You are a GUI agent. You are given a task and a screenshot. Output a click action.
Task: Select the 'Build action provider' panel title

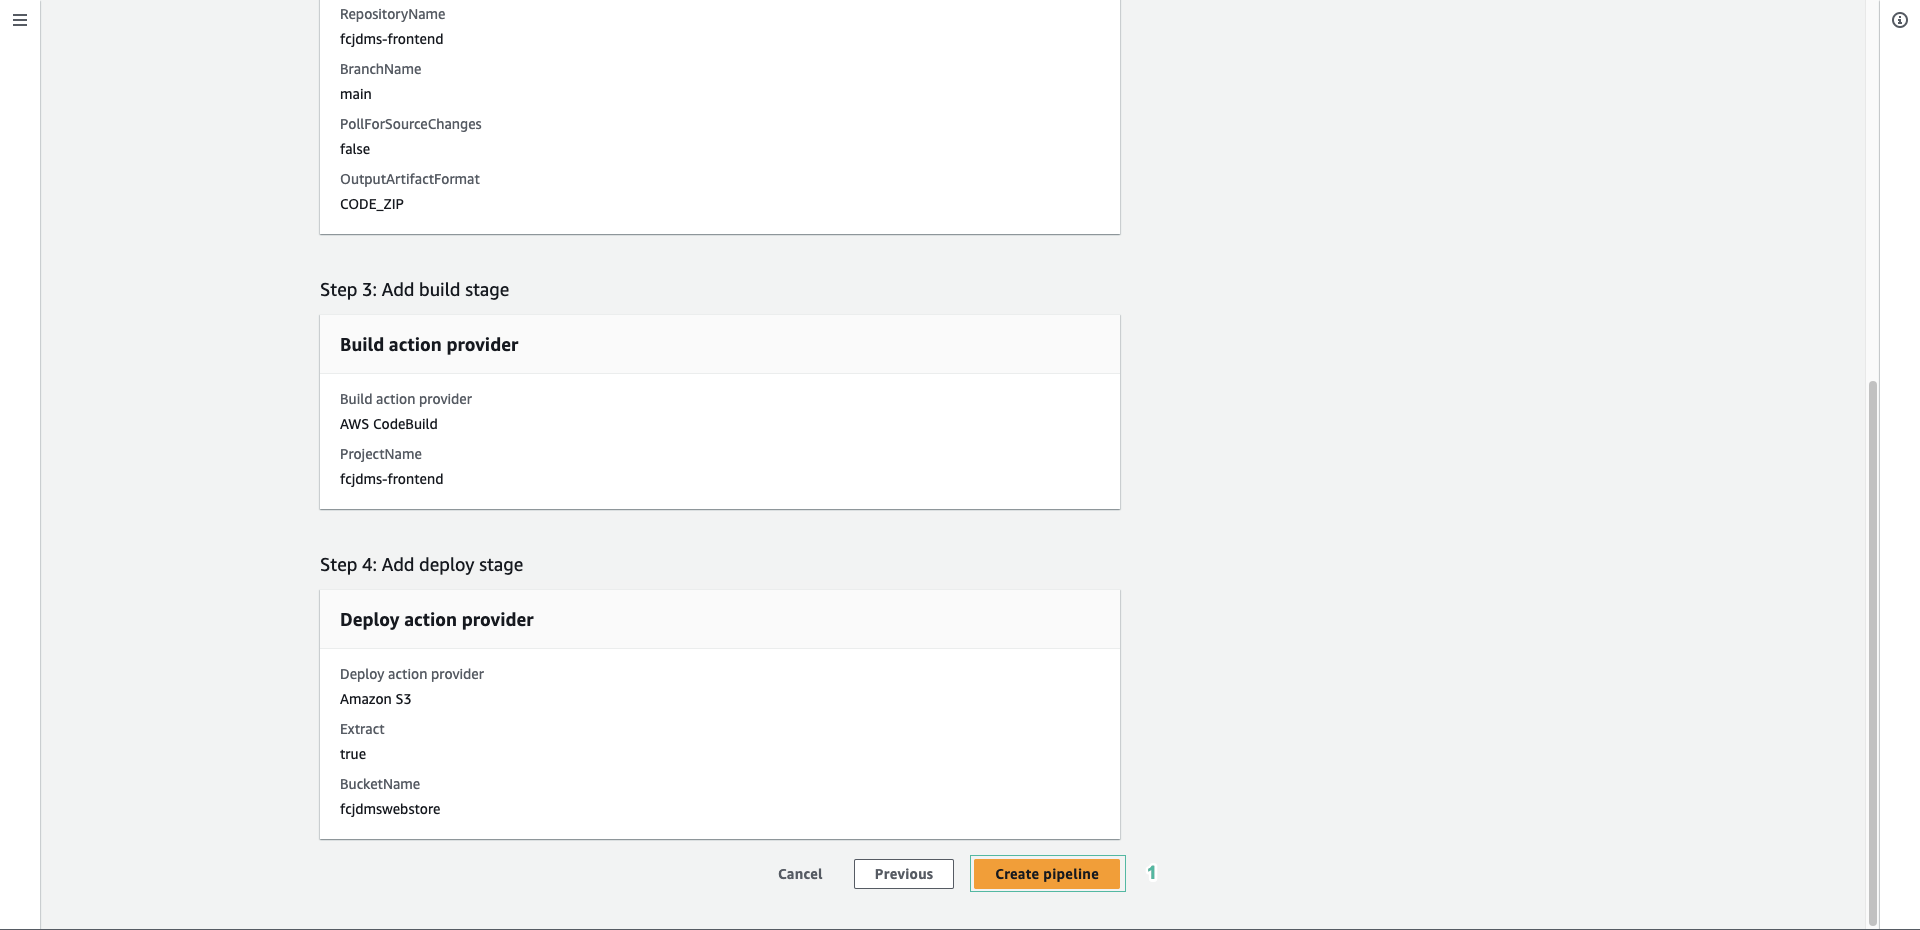429,345
